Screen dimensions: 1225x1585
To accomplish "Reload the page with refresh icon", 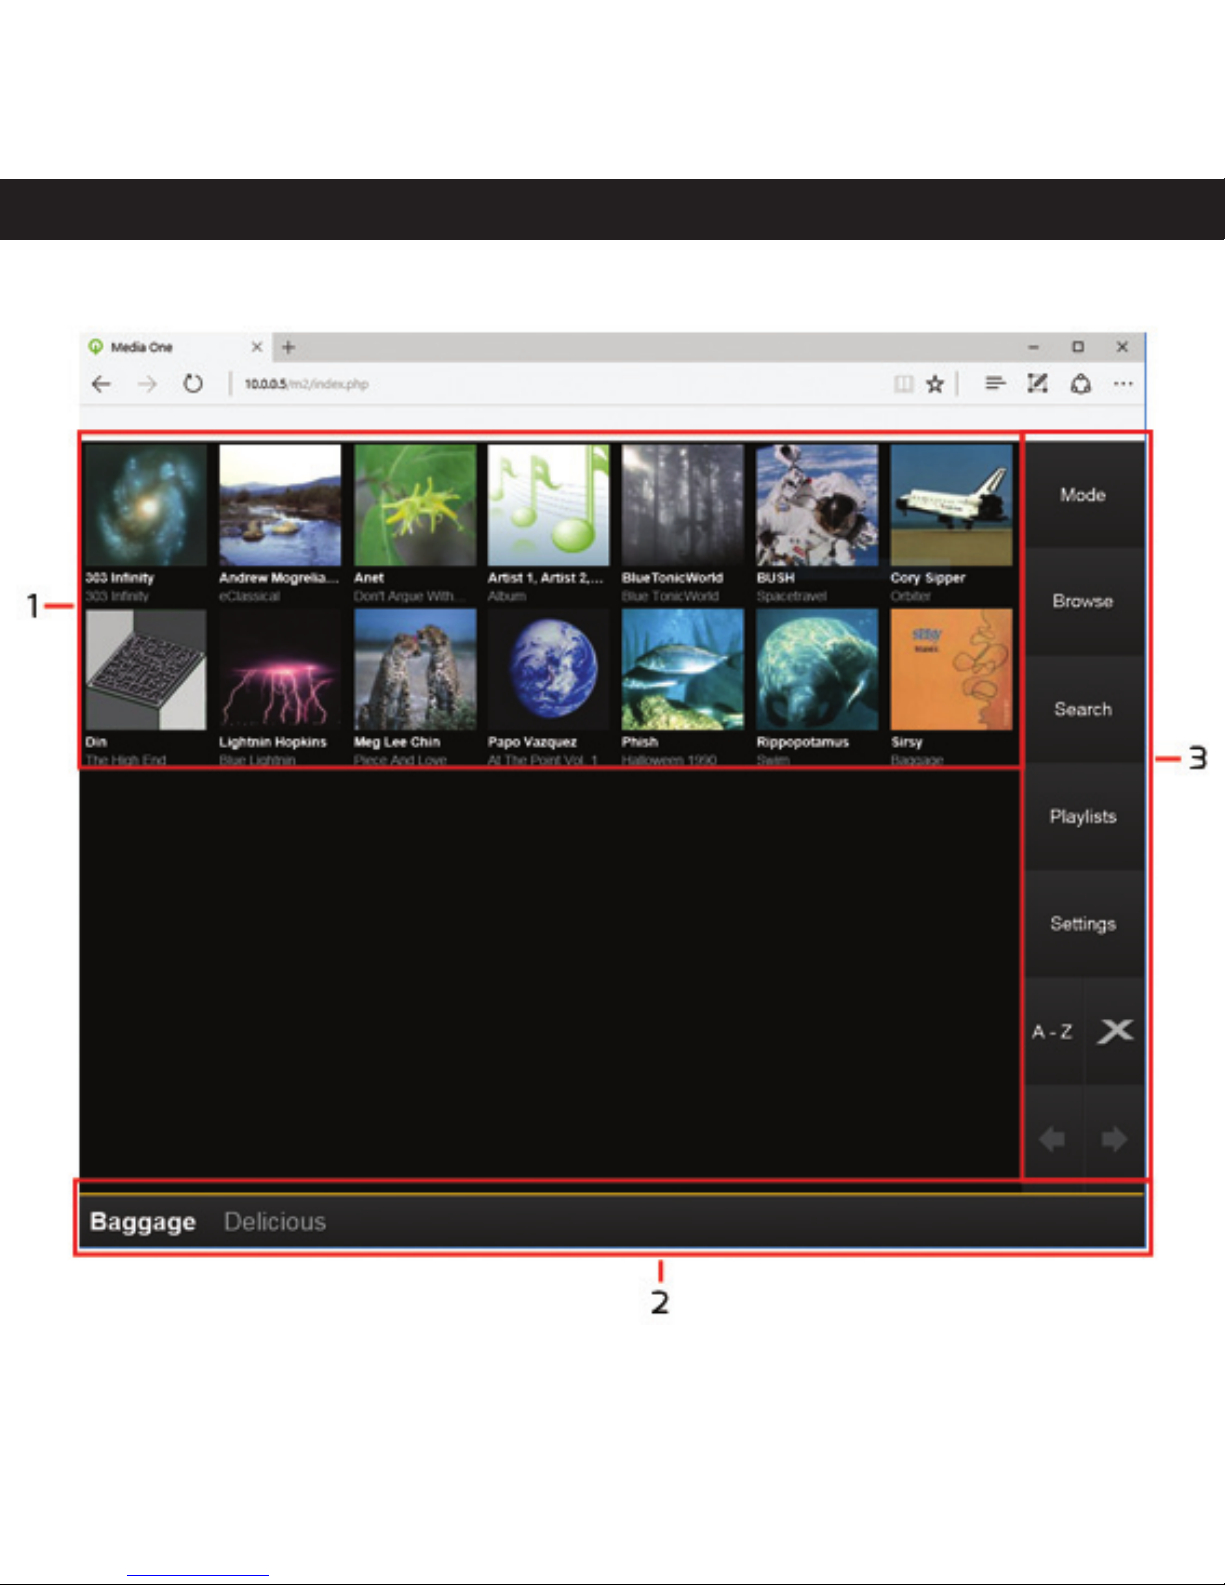I will tap(193, 384).
